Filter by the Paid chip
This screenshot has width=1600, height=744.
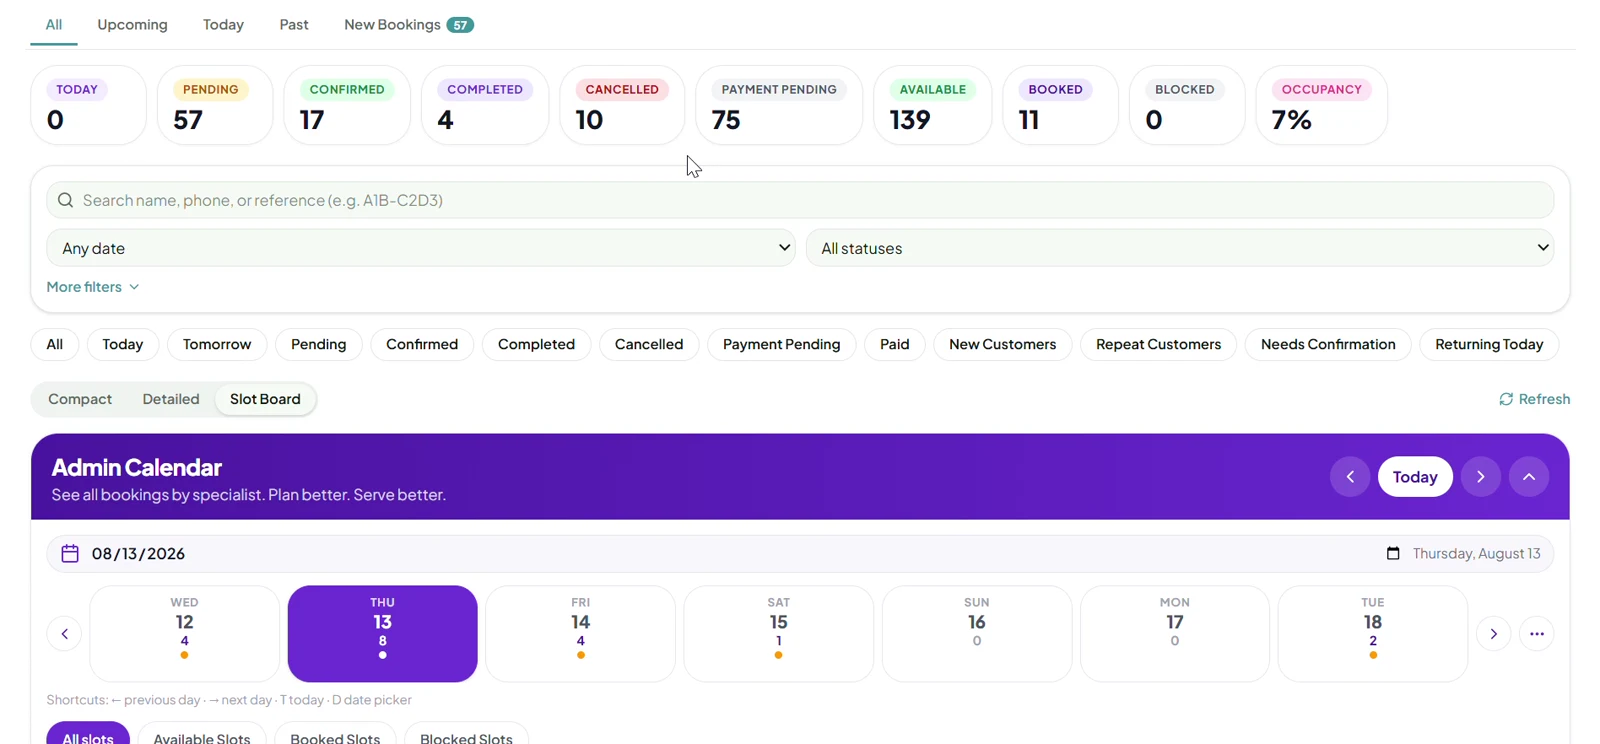tap(895, 344)
